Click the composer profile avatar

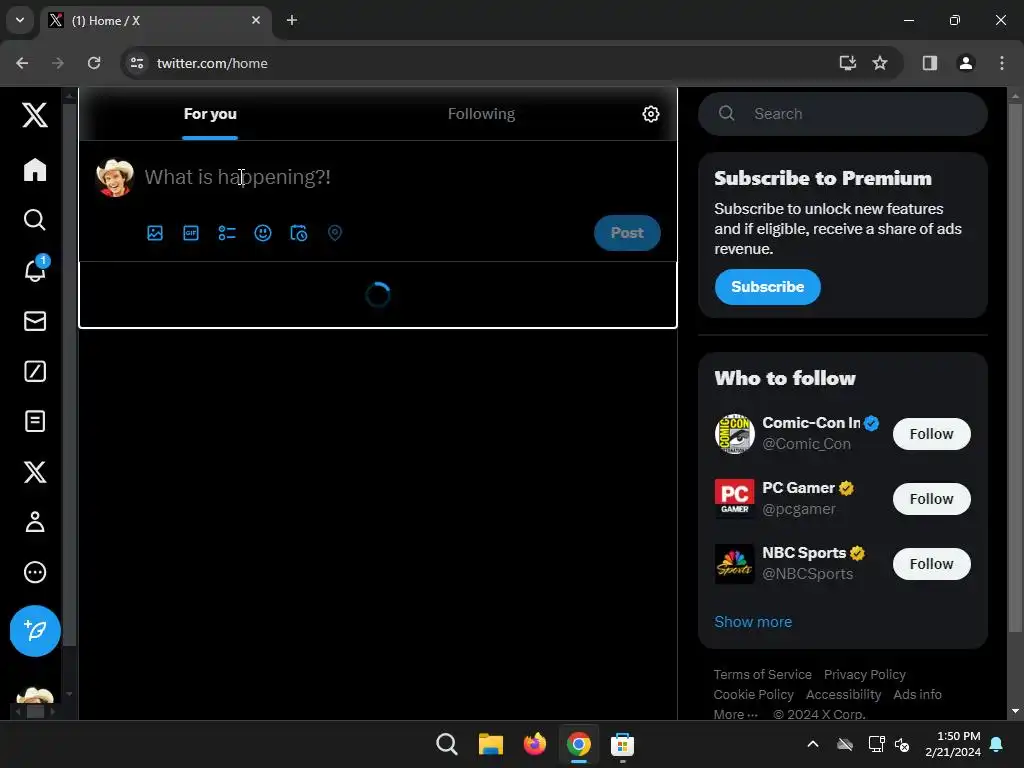click(x=115, y=177)
